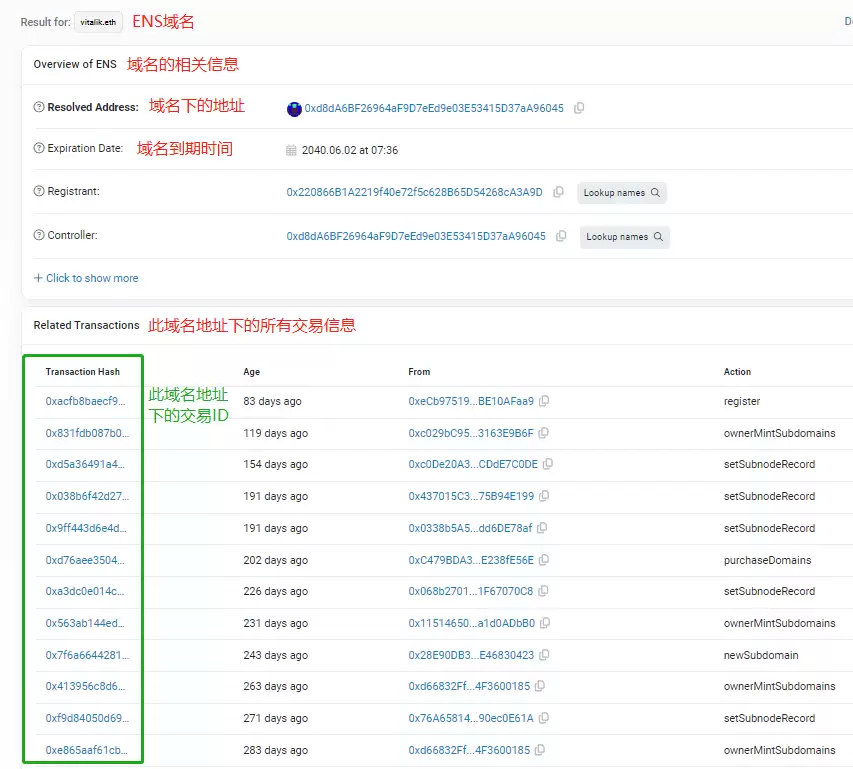Click the help icon next to the Controller label
This screenshot has height=769, width=853.
pyautogui.click(x=37, y=235)
